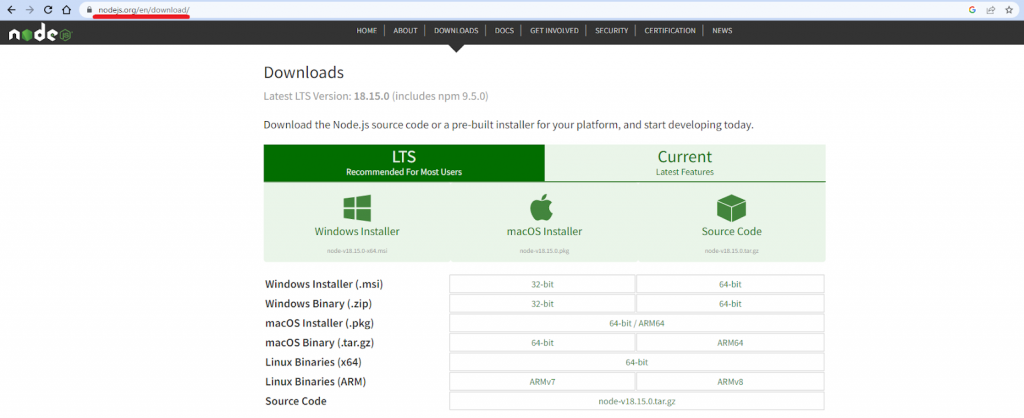
Task: Download 64-bit Windows Installer (.msi)
Action: coord(730,284)
